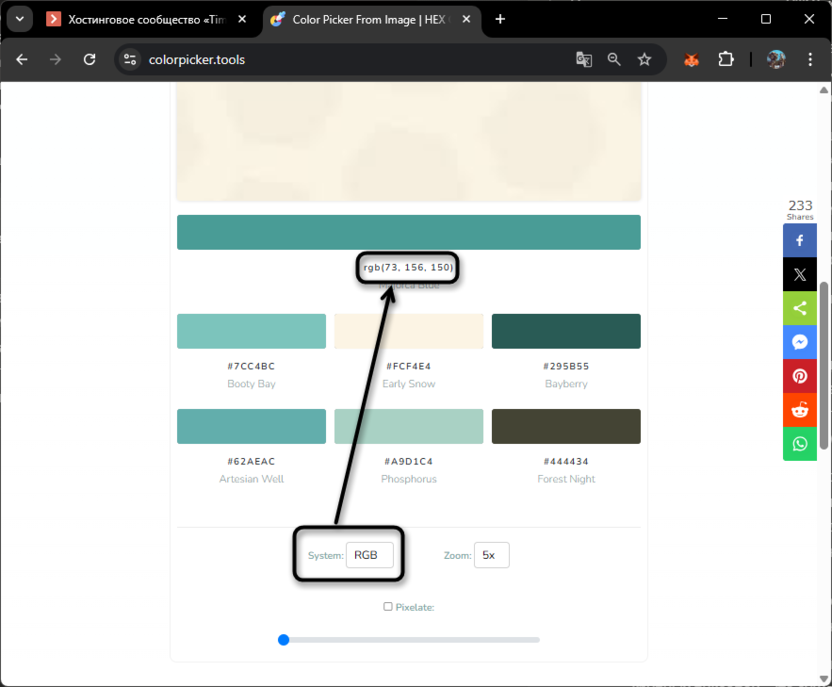The height and width of the screenshot is (687, 832).
Task: Copy the rgb(73, 156, 150) value
Action: click(x=408, y=267)
